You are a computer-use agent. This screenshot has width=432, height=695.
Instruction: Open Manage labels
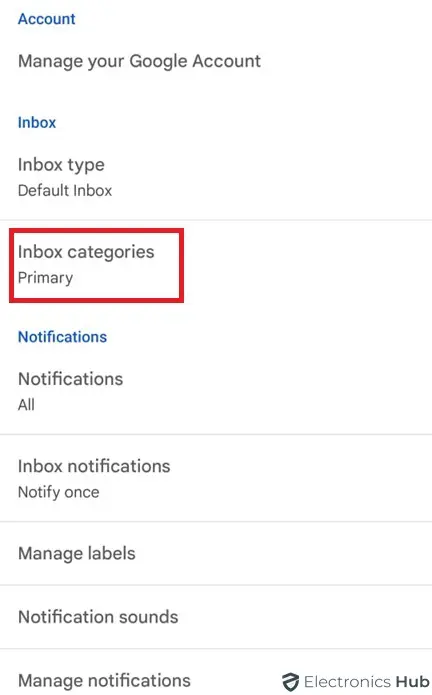pyautogui.click(x=216, y=553)
